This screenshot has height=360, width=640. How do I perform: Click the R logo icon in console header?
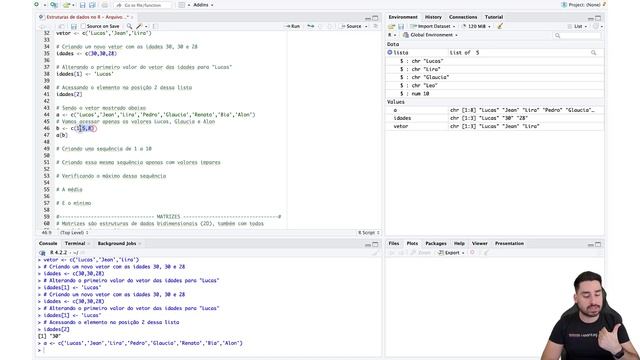42,253
